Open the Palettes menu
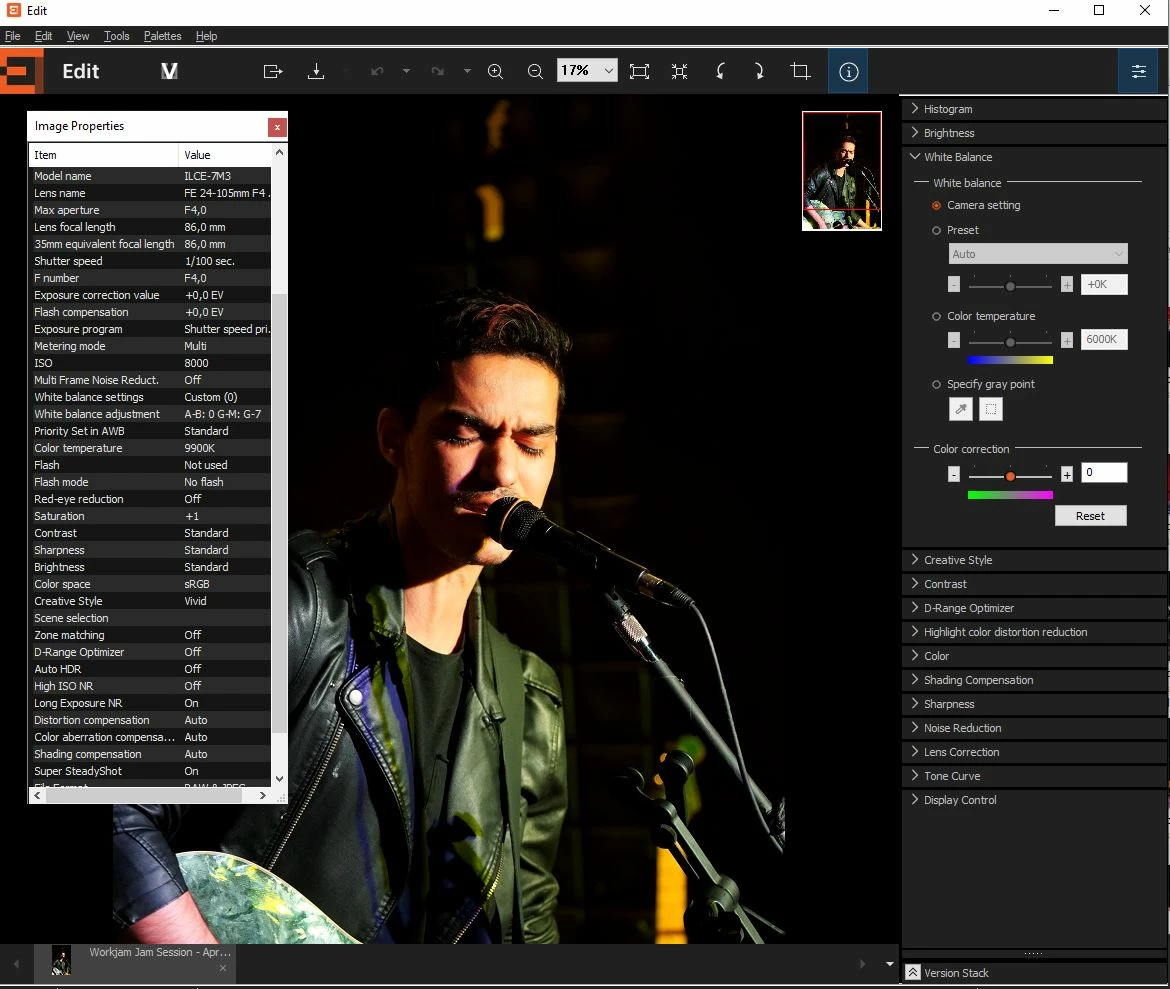This screenshot has height=989, width=1170. [163, 36]
